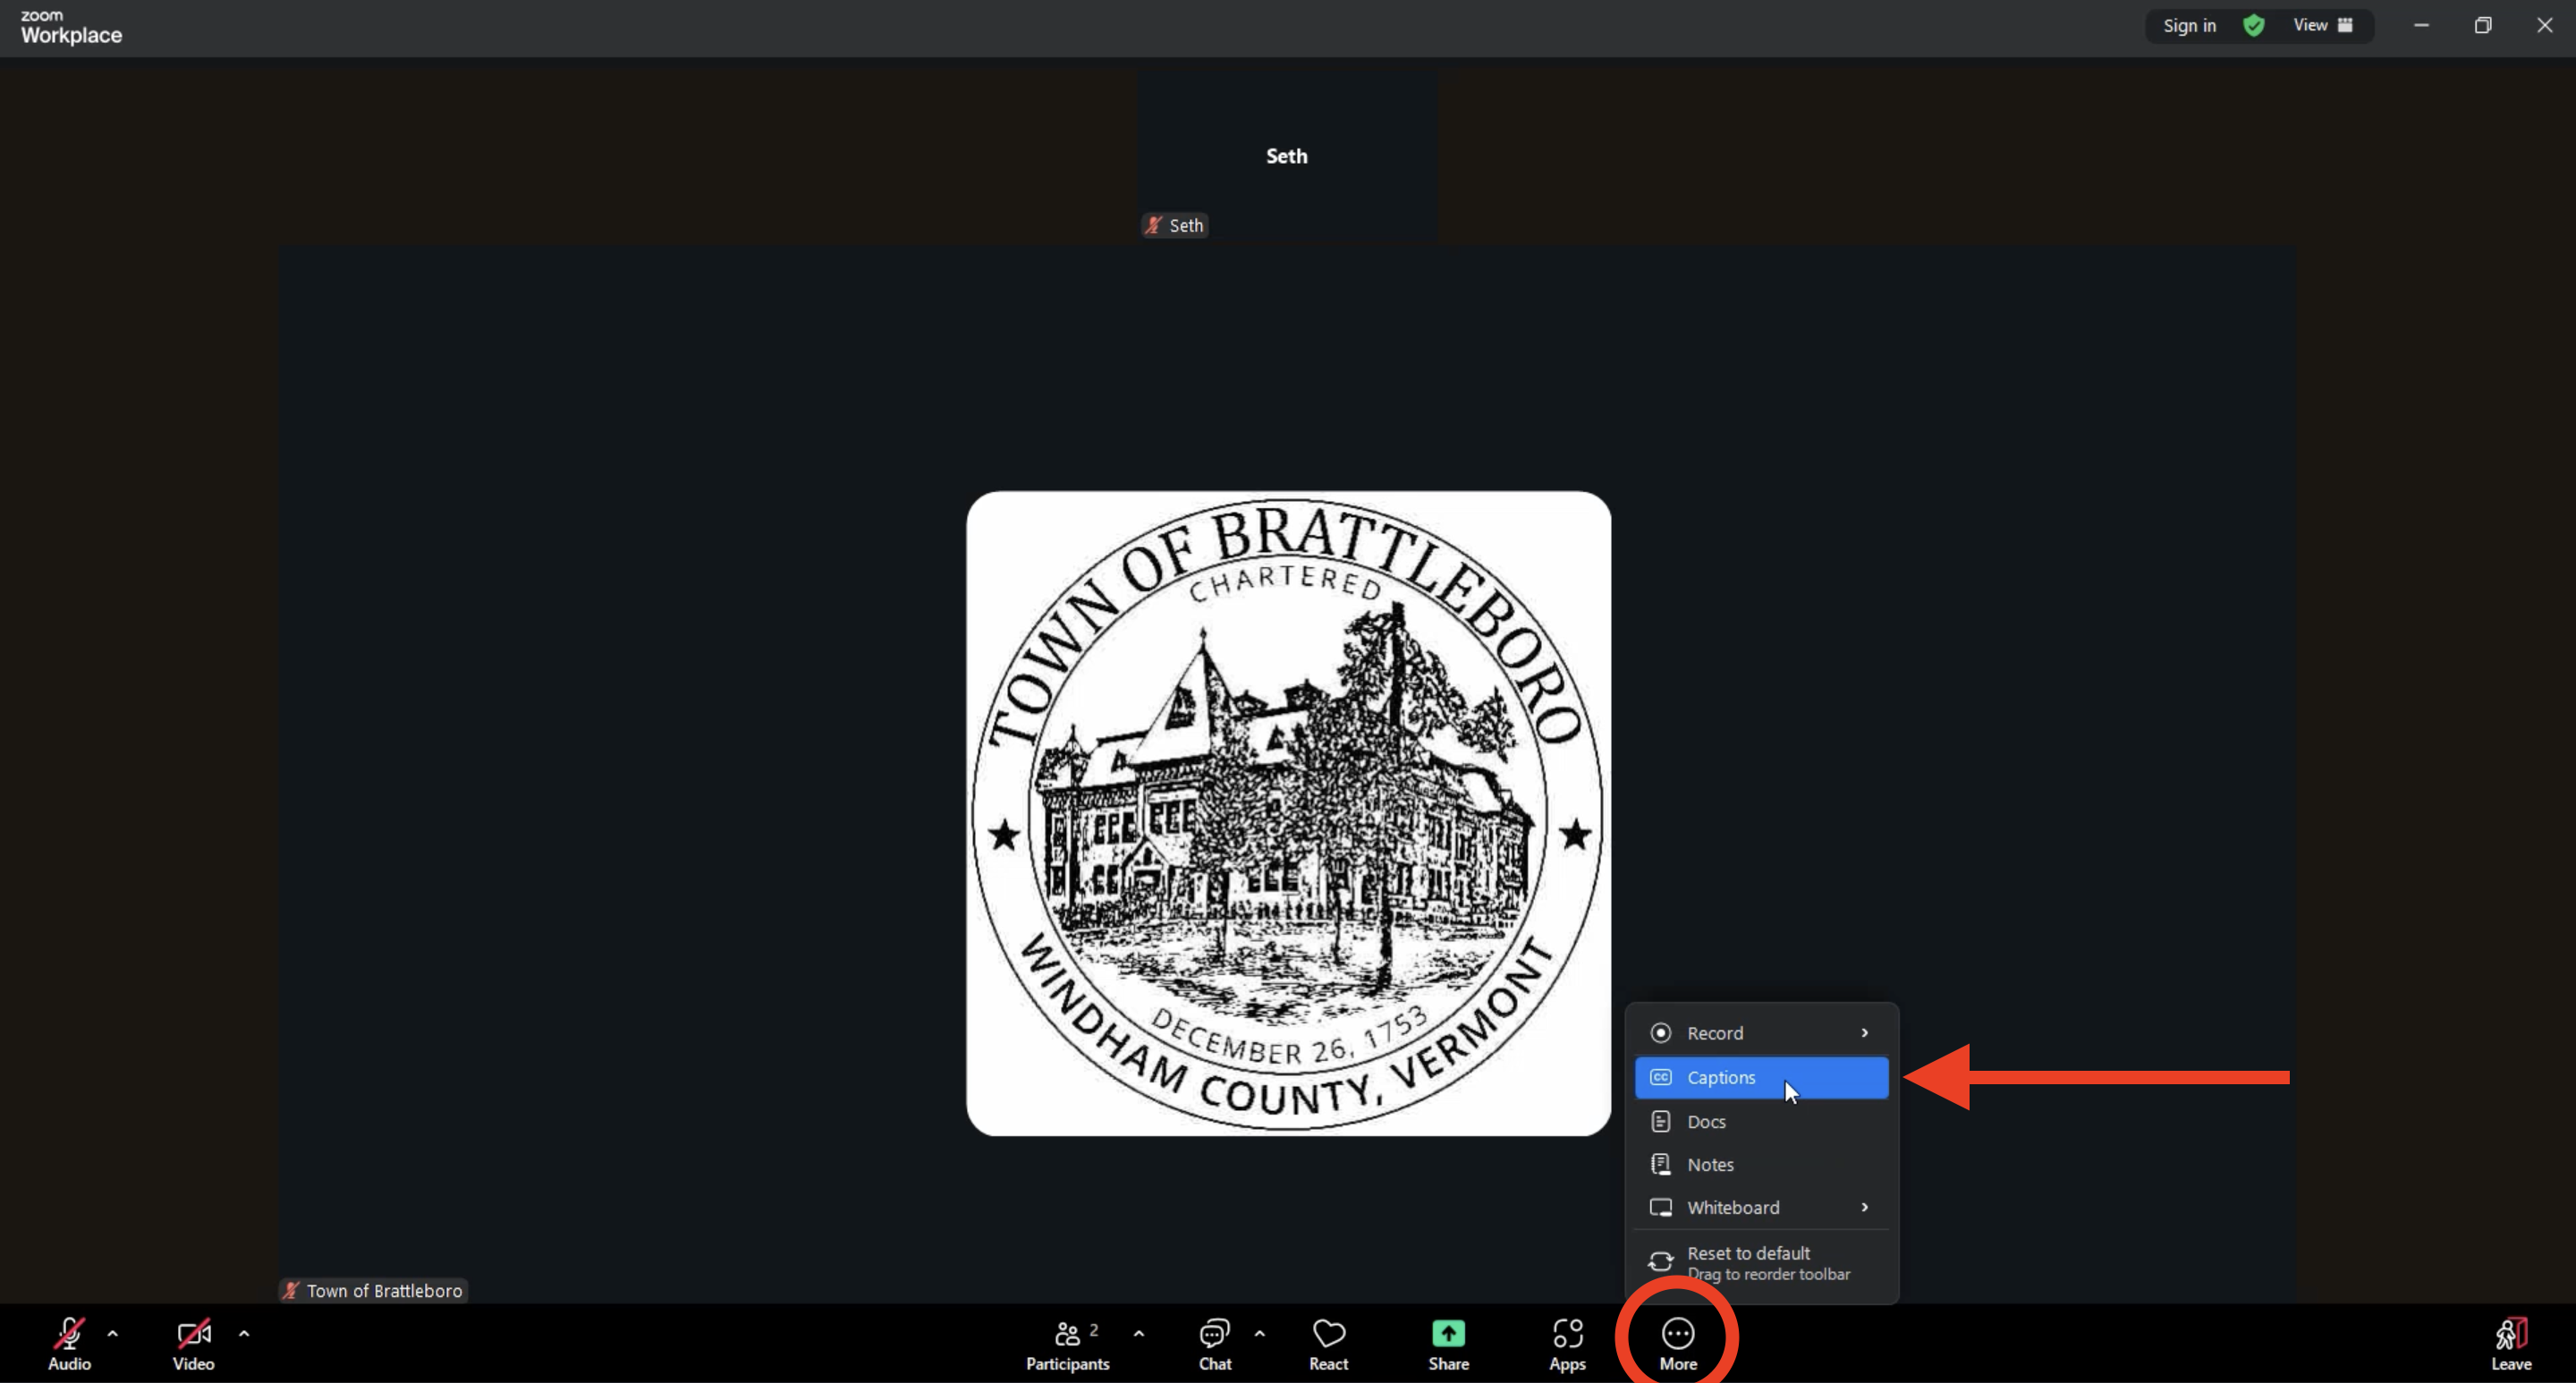Change the View layout
The image size is (2576, 1383).
point(2322,25)
